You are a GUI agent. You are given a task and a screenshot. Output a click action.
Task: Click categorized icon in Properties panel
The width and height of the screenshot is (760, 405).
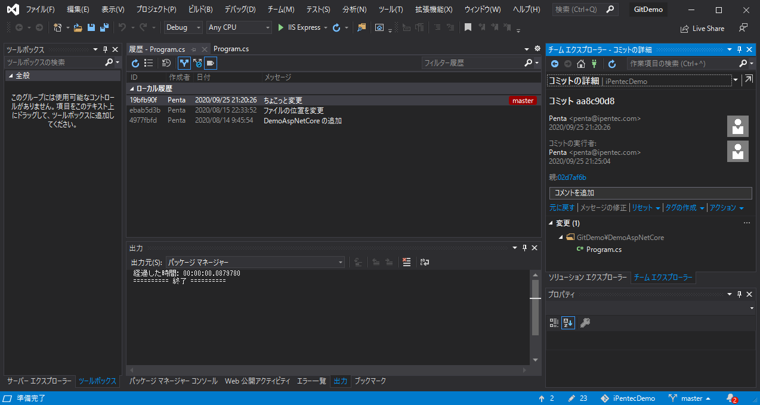click(x=554, y=323)
